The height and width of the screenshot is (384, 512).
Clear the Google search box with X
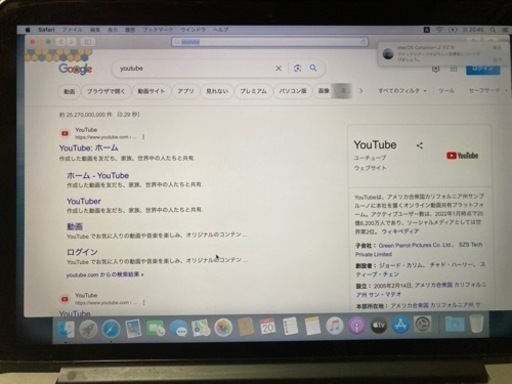[278, 68]
